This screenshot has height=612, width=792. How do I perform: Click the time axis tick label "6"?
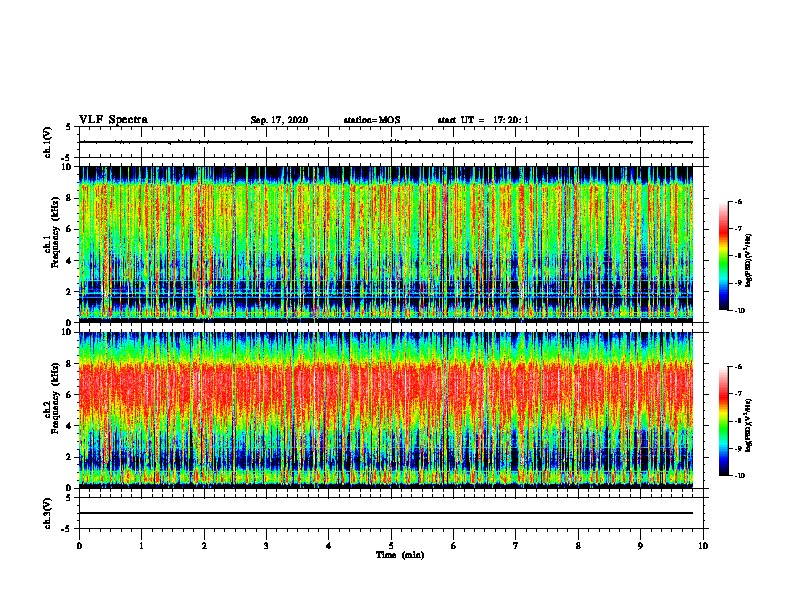[x=454, y=546]
